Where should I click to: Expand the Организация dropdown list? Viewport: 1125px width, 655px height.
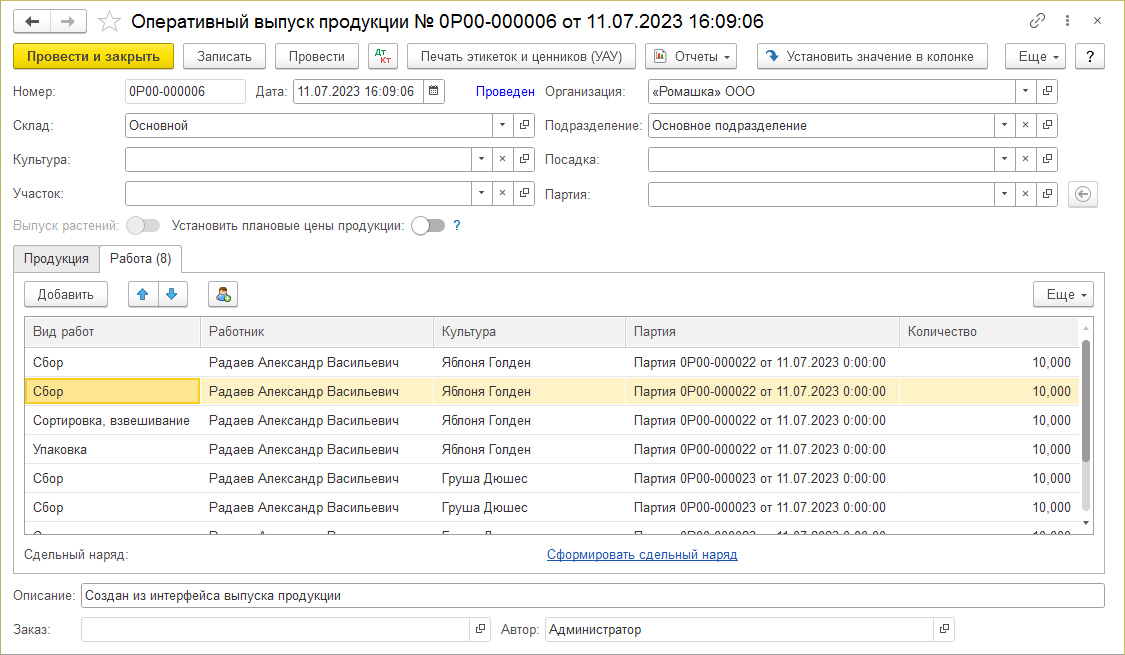click(x=1025, y=92)
